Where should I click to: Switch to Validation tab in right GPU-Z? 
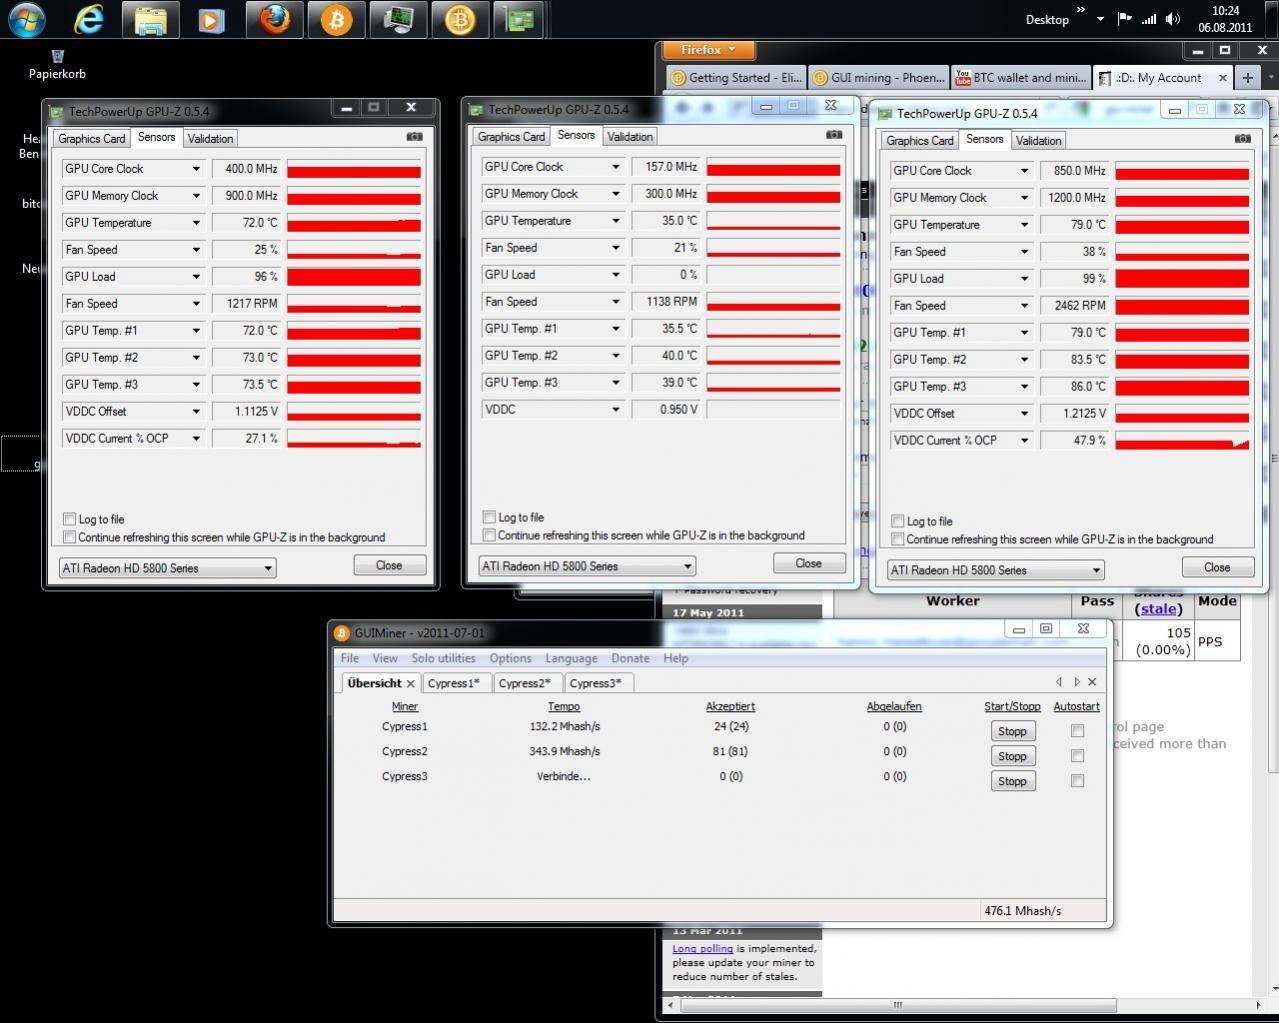1038,141
